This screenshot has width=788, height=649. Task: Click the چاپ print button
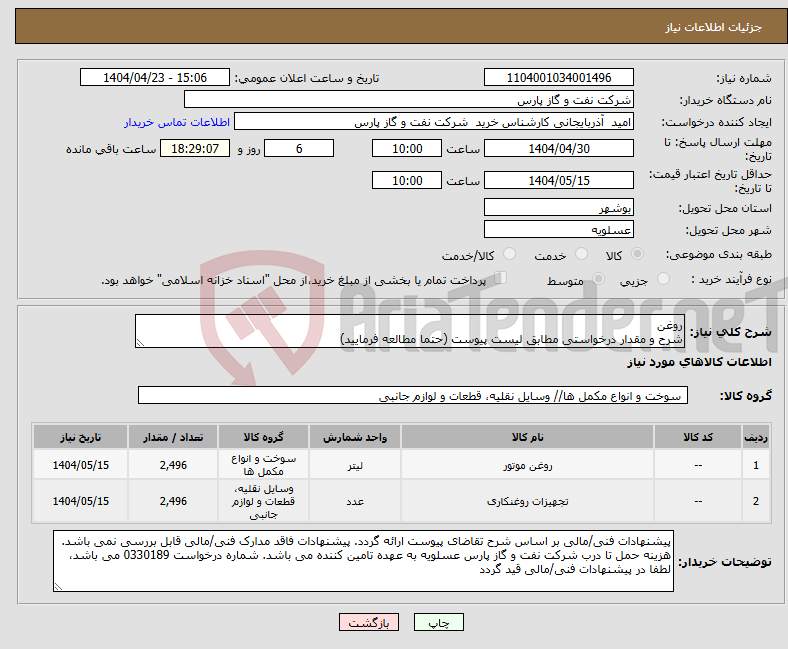439,622
